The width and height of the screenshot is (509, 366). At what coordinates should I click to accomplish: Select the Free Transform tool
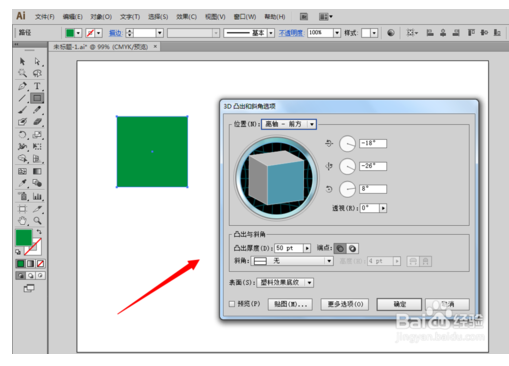(37, 147)
